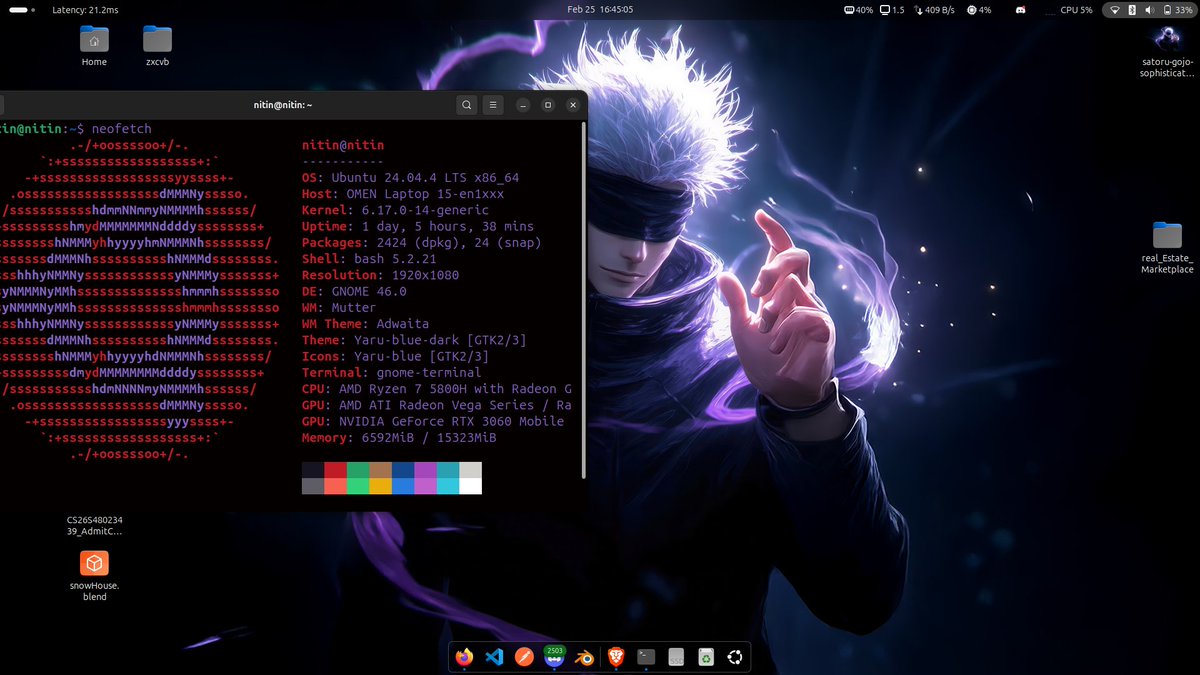Minimize the terminal window
Image resolution: width=1200 pixels, height=675 pixels.
(522, 104)
